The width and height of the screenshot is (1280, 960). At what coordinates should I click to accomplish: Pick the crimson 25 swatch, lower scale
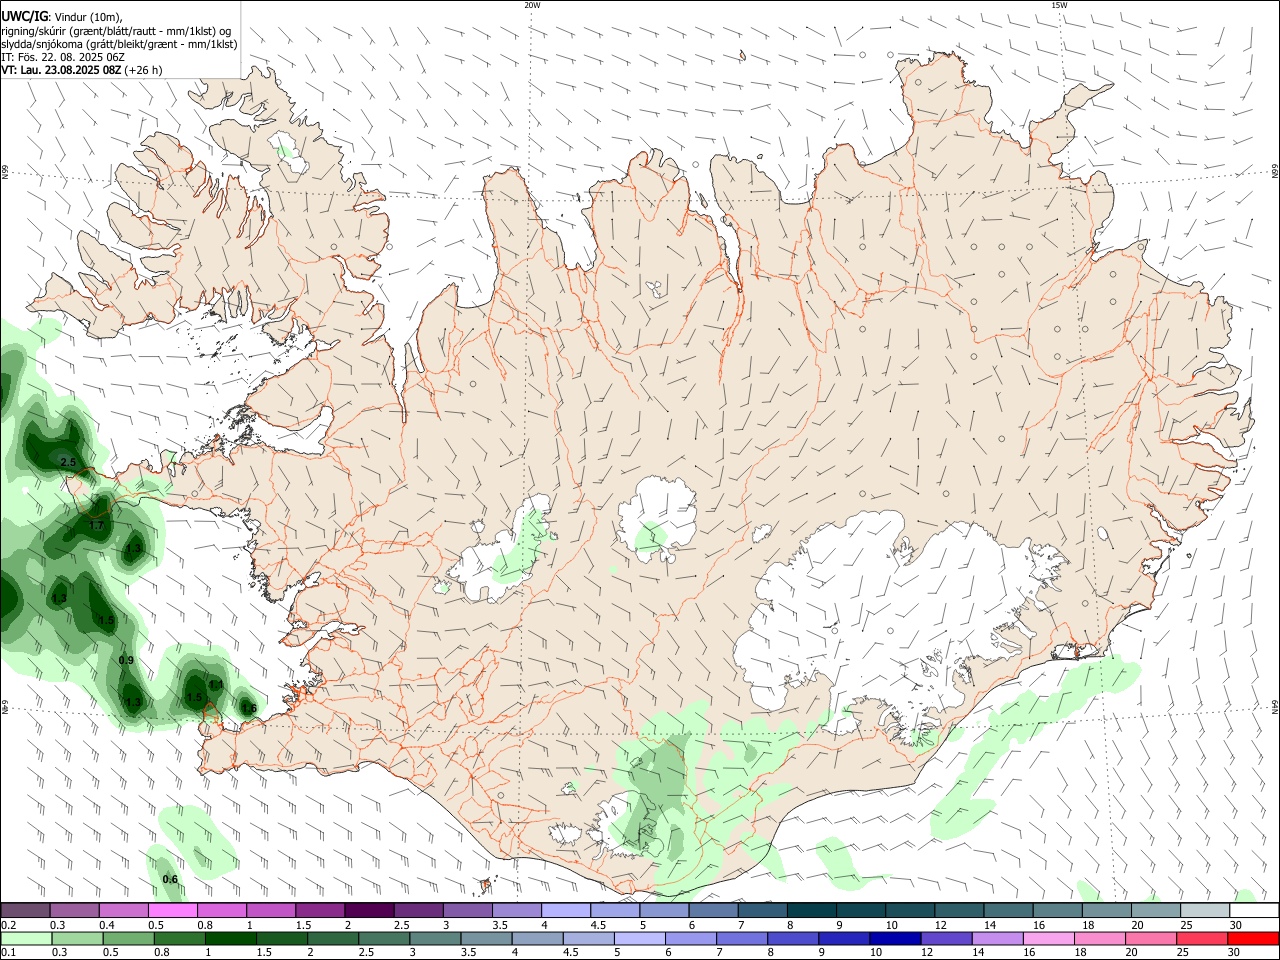[x=1202, y=939]
